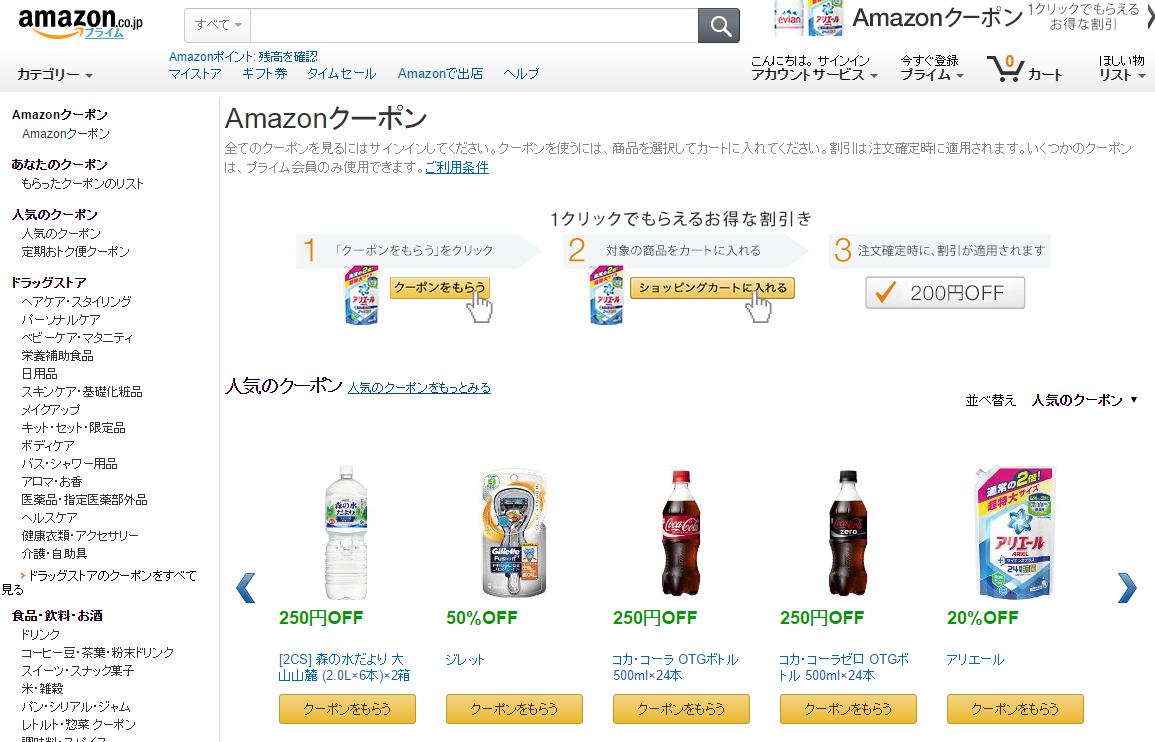Image resolution: width=1155 pixels, height=742 pixels.
Task: Expand the アカウントサービス menu
Action: [814, 75]
